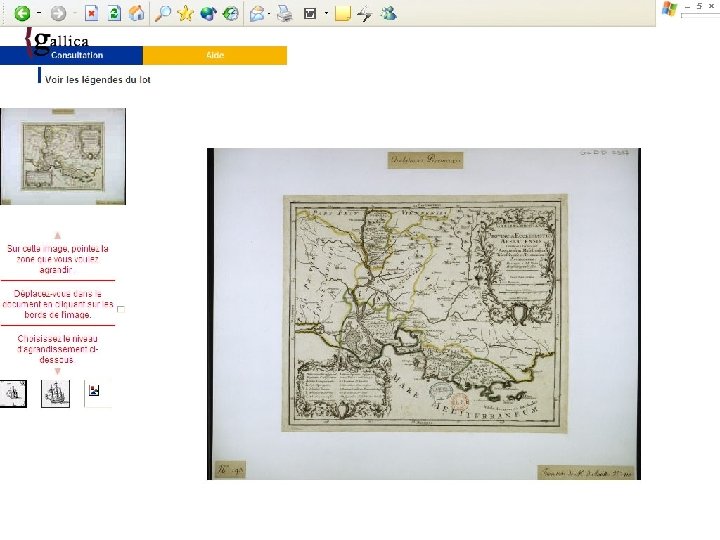Screen dimensions: 720x540
Task: Select the small ship zoom level
Action: (x=13, y=394)
